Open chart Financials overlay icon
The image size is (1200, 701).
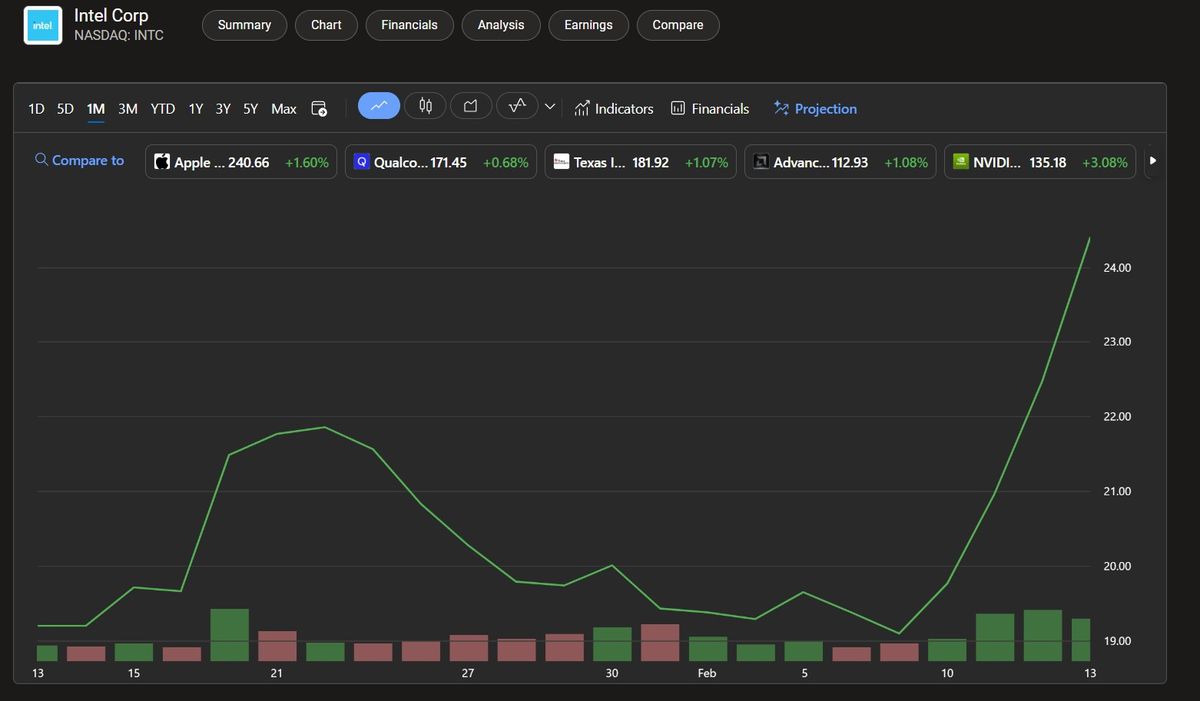[x=676, y=108]
